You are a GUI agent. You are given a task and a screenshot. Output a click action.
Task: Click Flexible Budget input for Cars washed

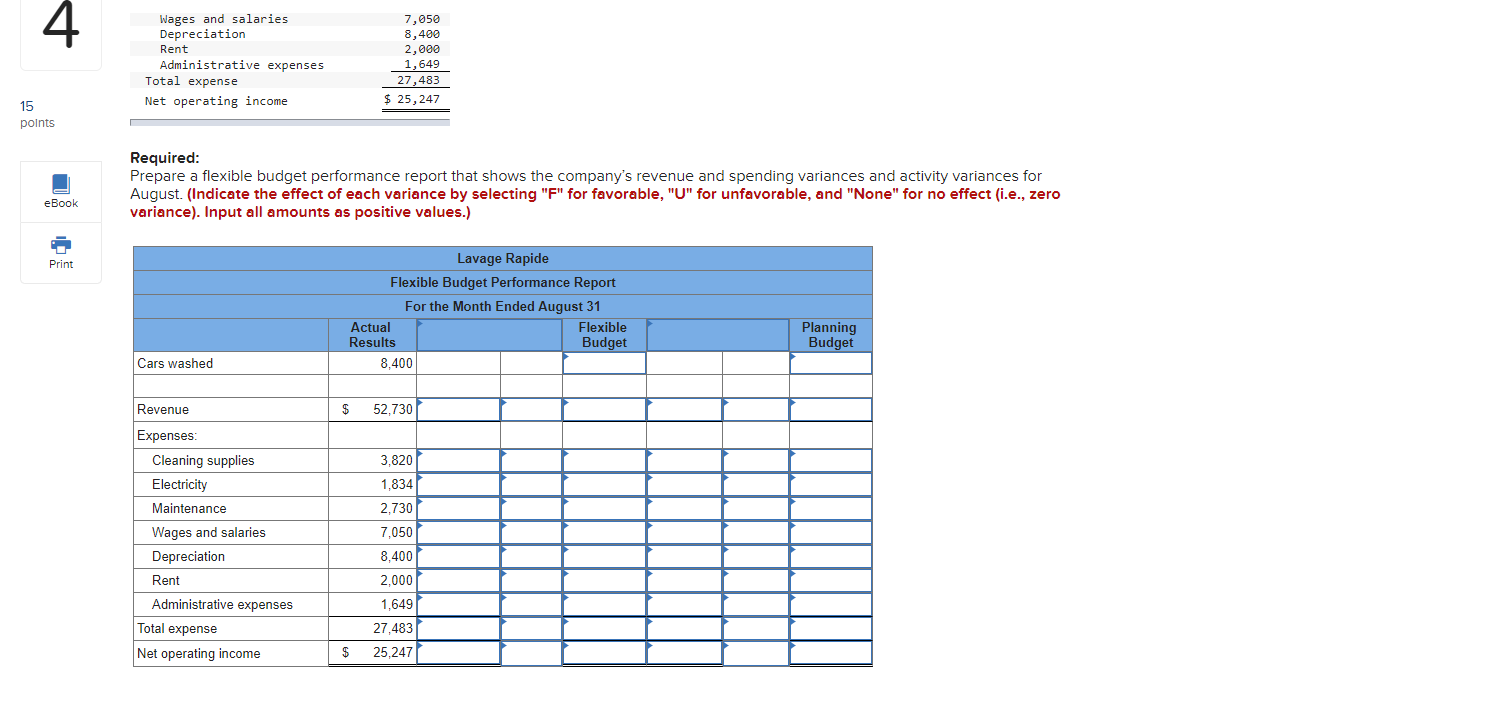604,363
